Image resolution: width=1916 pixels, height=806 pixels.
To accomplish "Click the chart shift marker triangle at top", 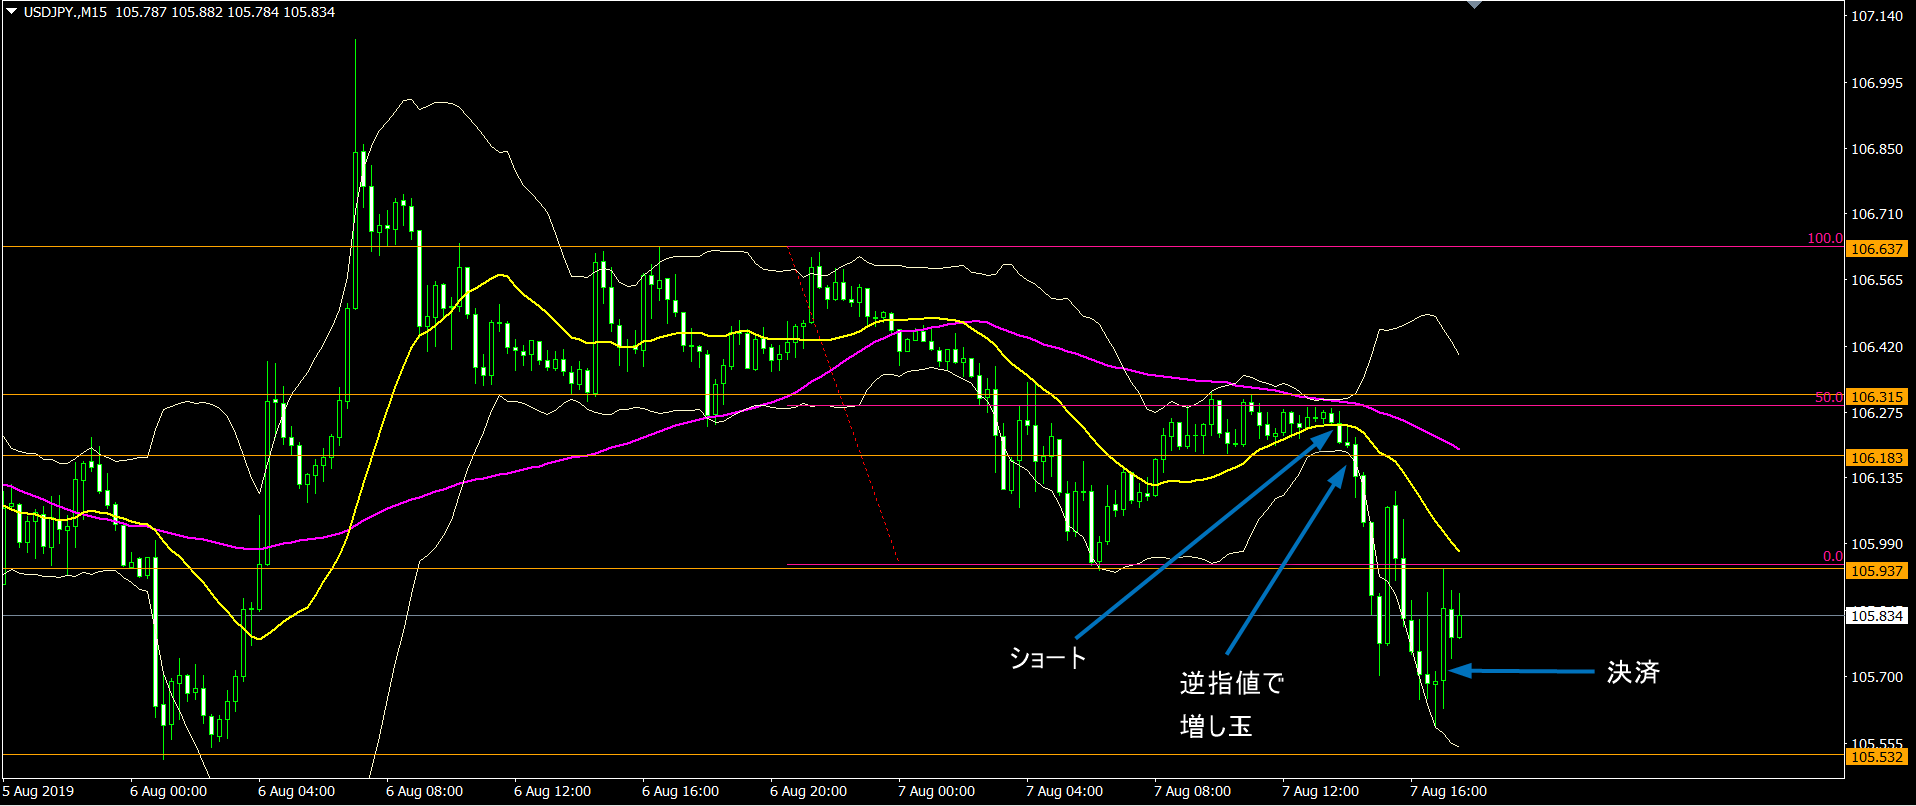I will (x=1474, y=4).
